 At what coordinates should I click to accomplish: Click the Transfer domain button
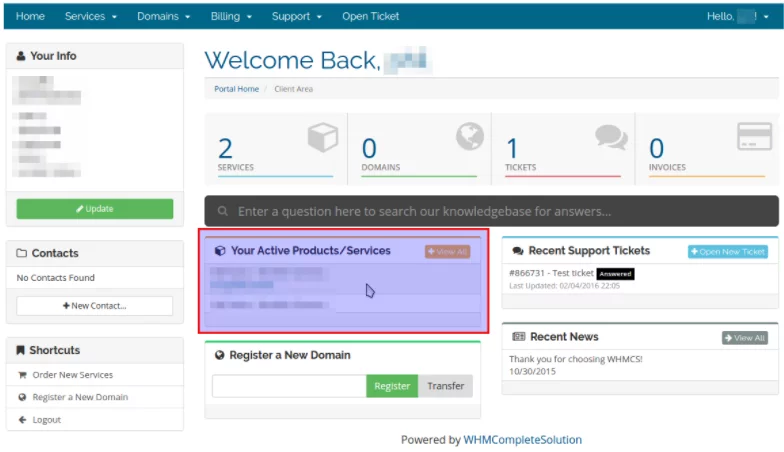tap(445, 386)
